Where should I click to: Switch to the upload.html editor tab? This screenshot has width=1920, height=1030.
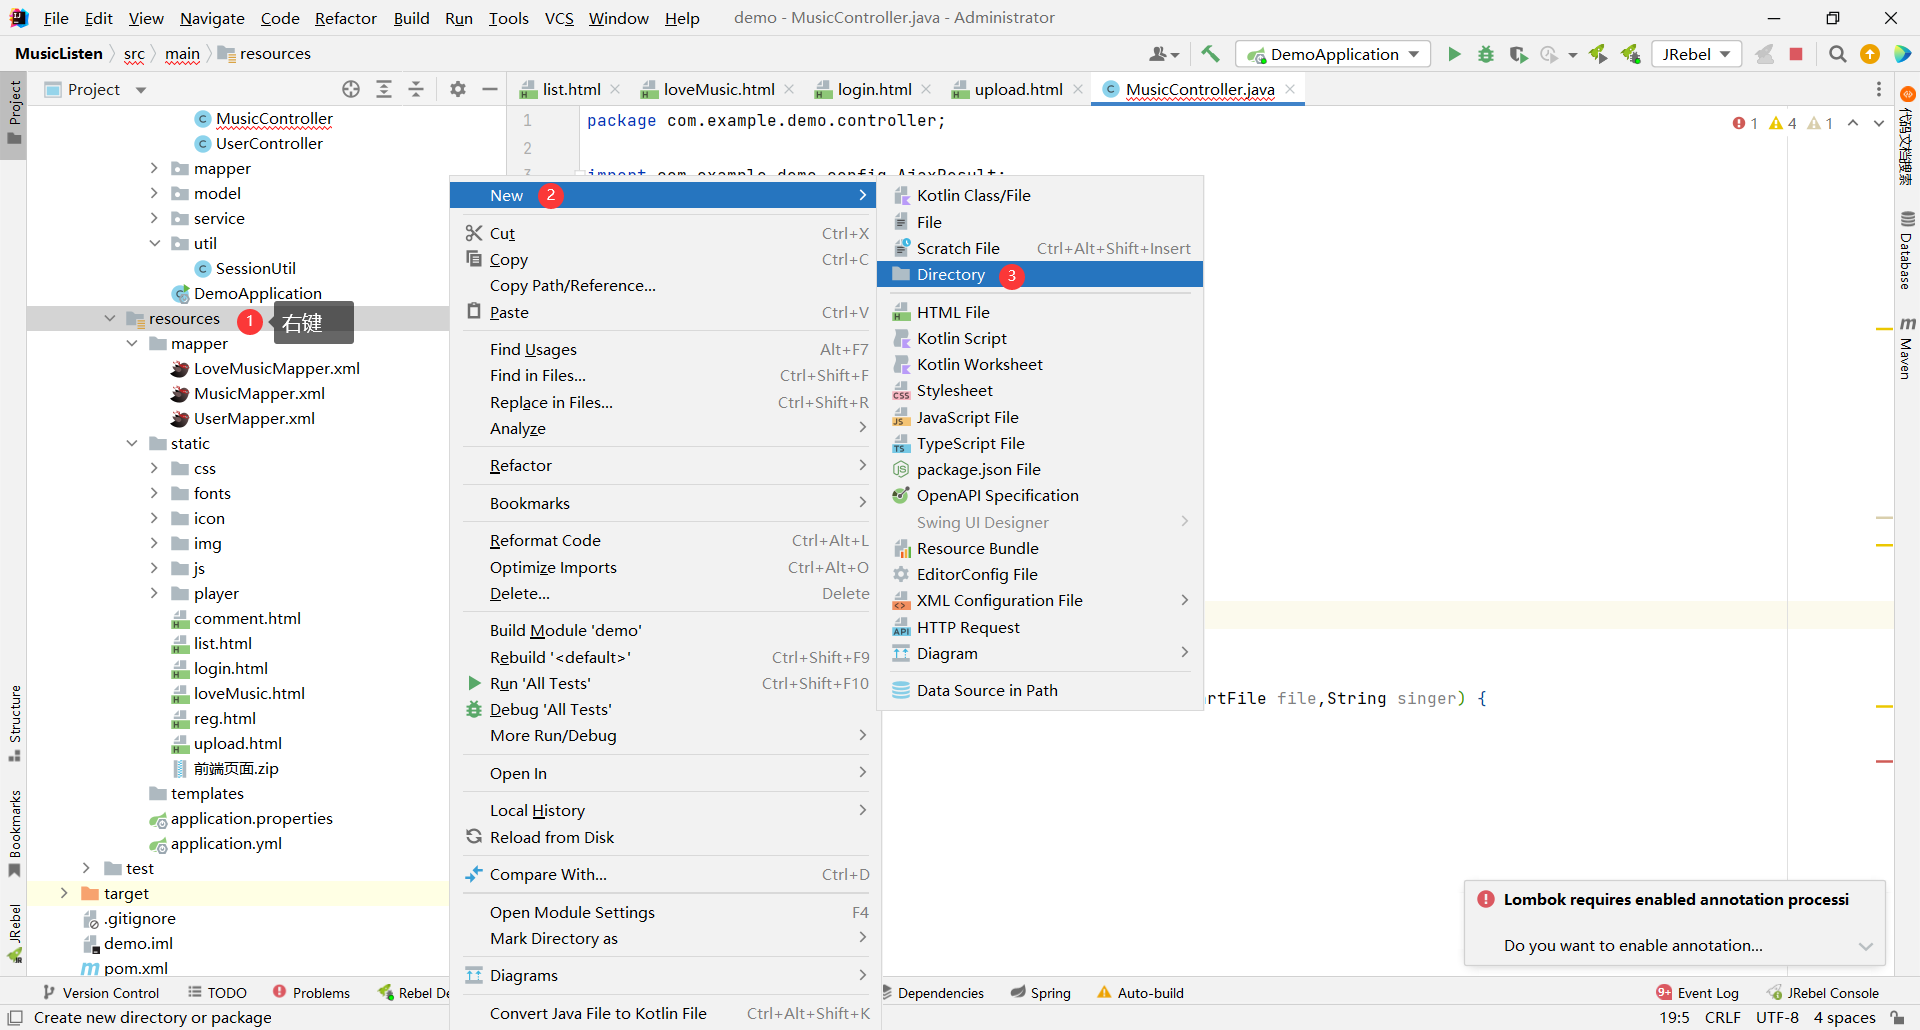point(1018,89)
